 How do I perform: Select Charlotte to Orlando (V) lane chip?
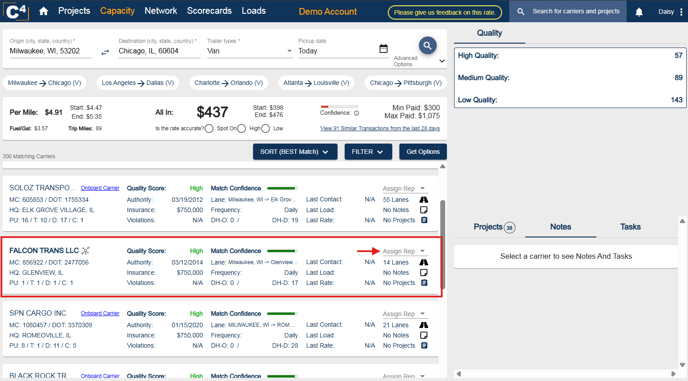[229, 83]
